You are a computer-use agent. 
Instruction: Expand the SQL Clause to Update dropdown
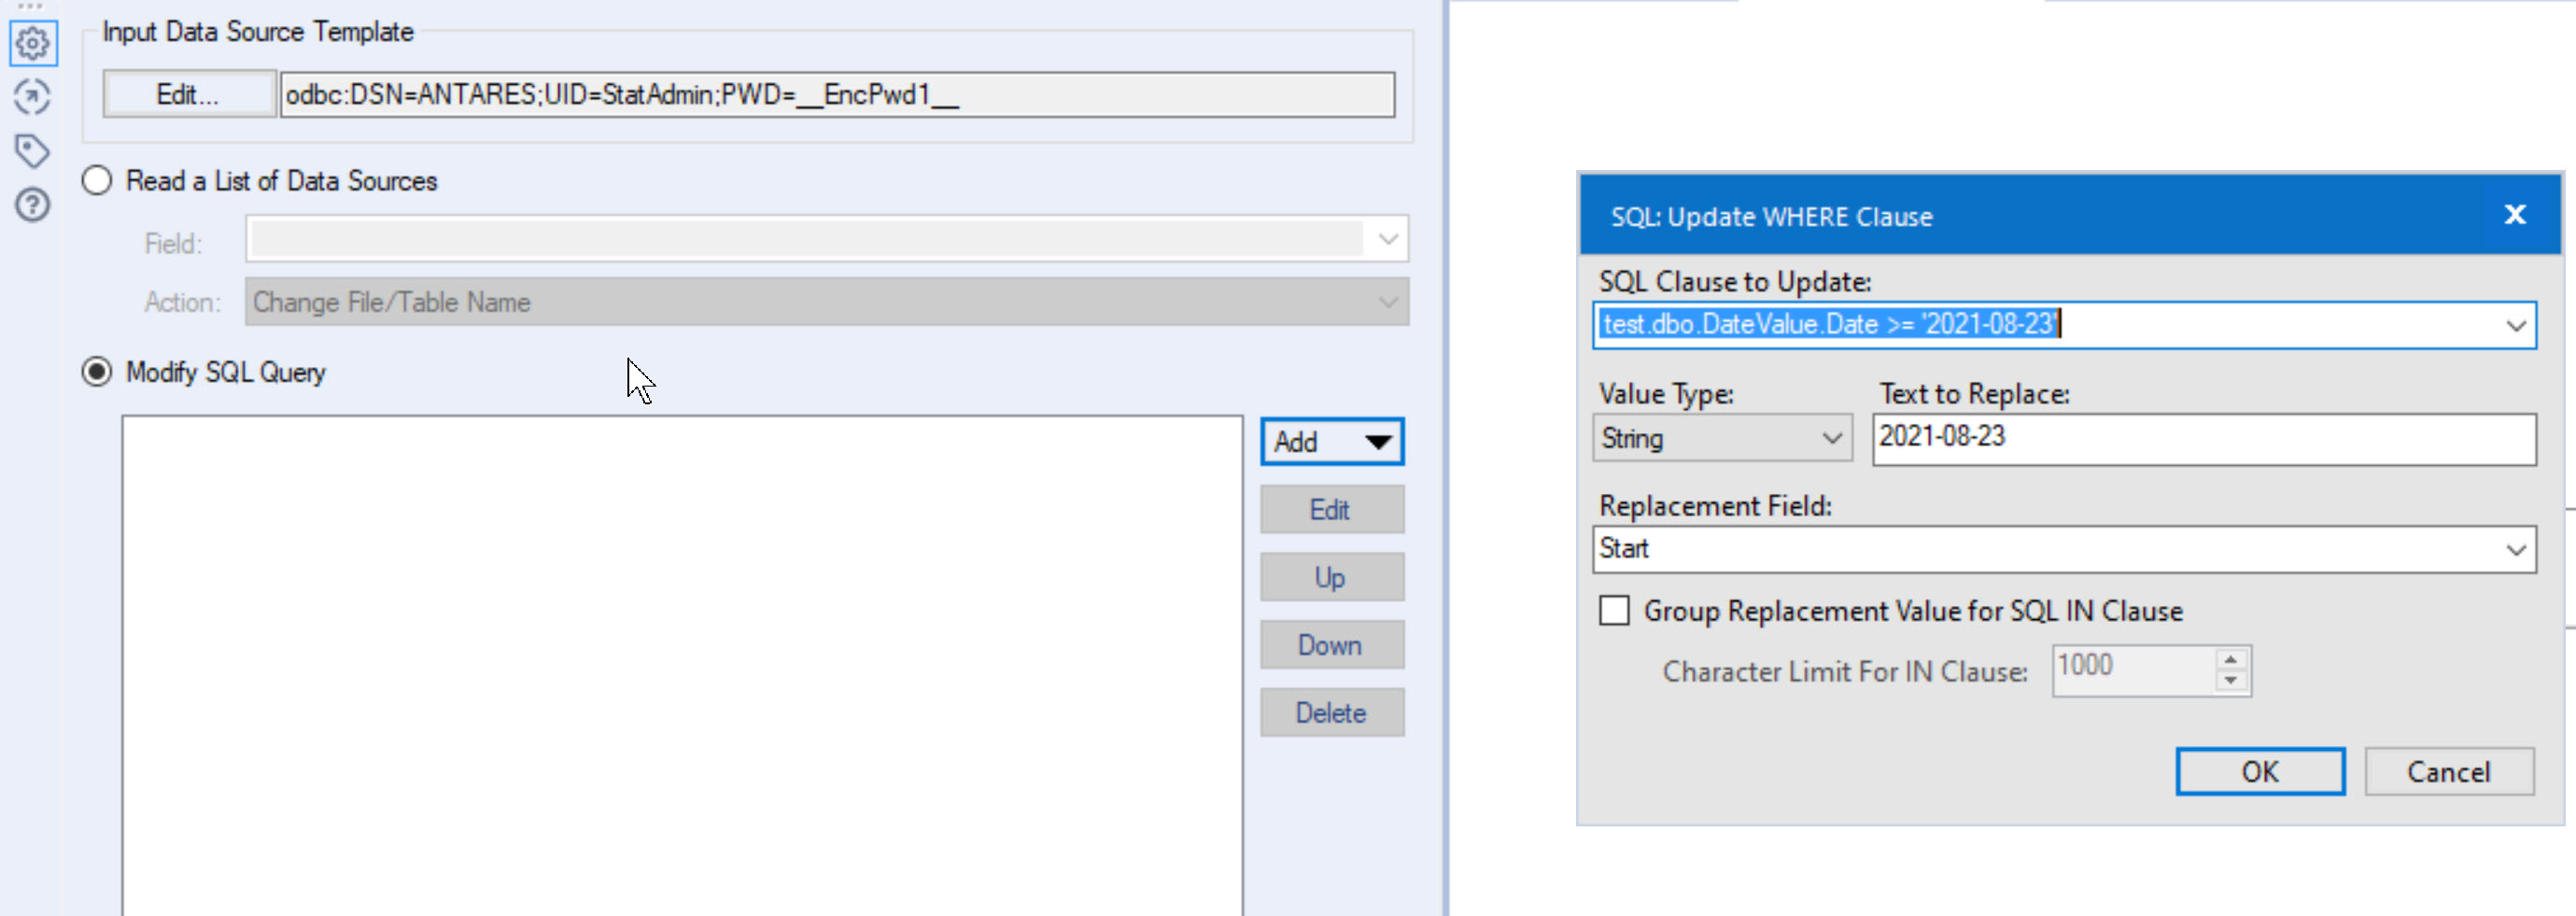click(2518, 325)
